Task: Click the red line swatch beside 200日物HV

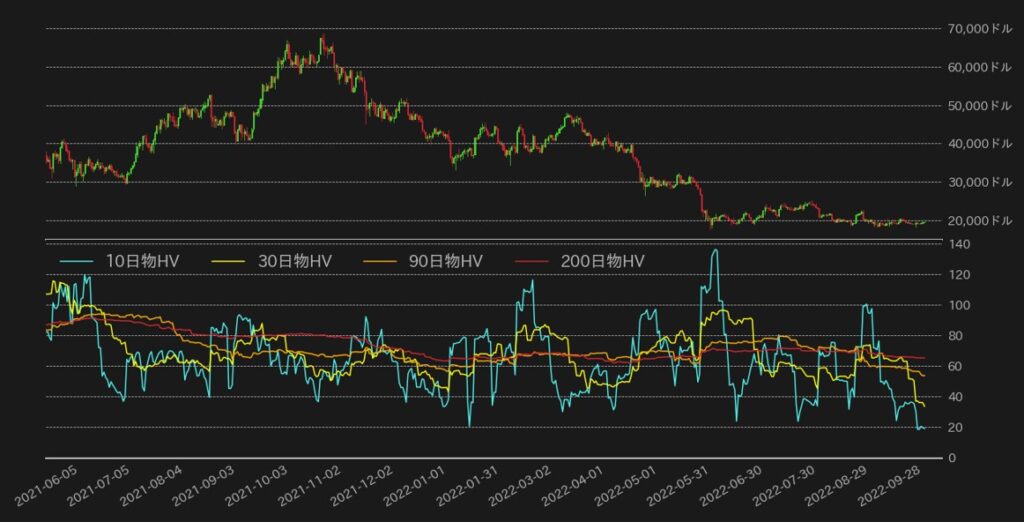Action: coord(534,261)
